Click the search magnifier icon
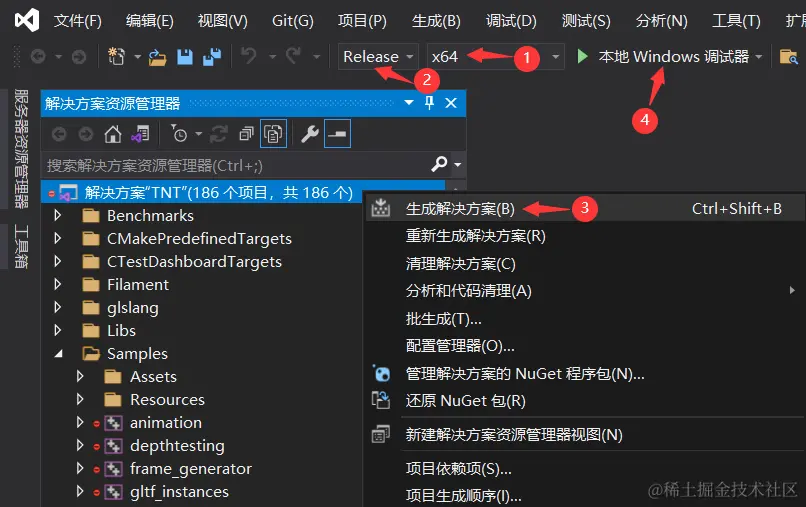This screenshot has height=507, width=806. point(439,165)
